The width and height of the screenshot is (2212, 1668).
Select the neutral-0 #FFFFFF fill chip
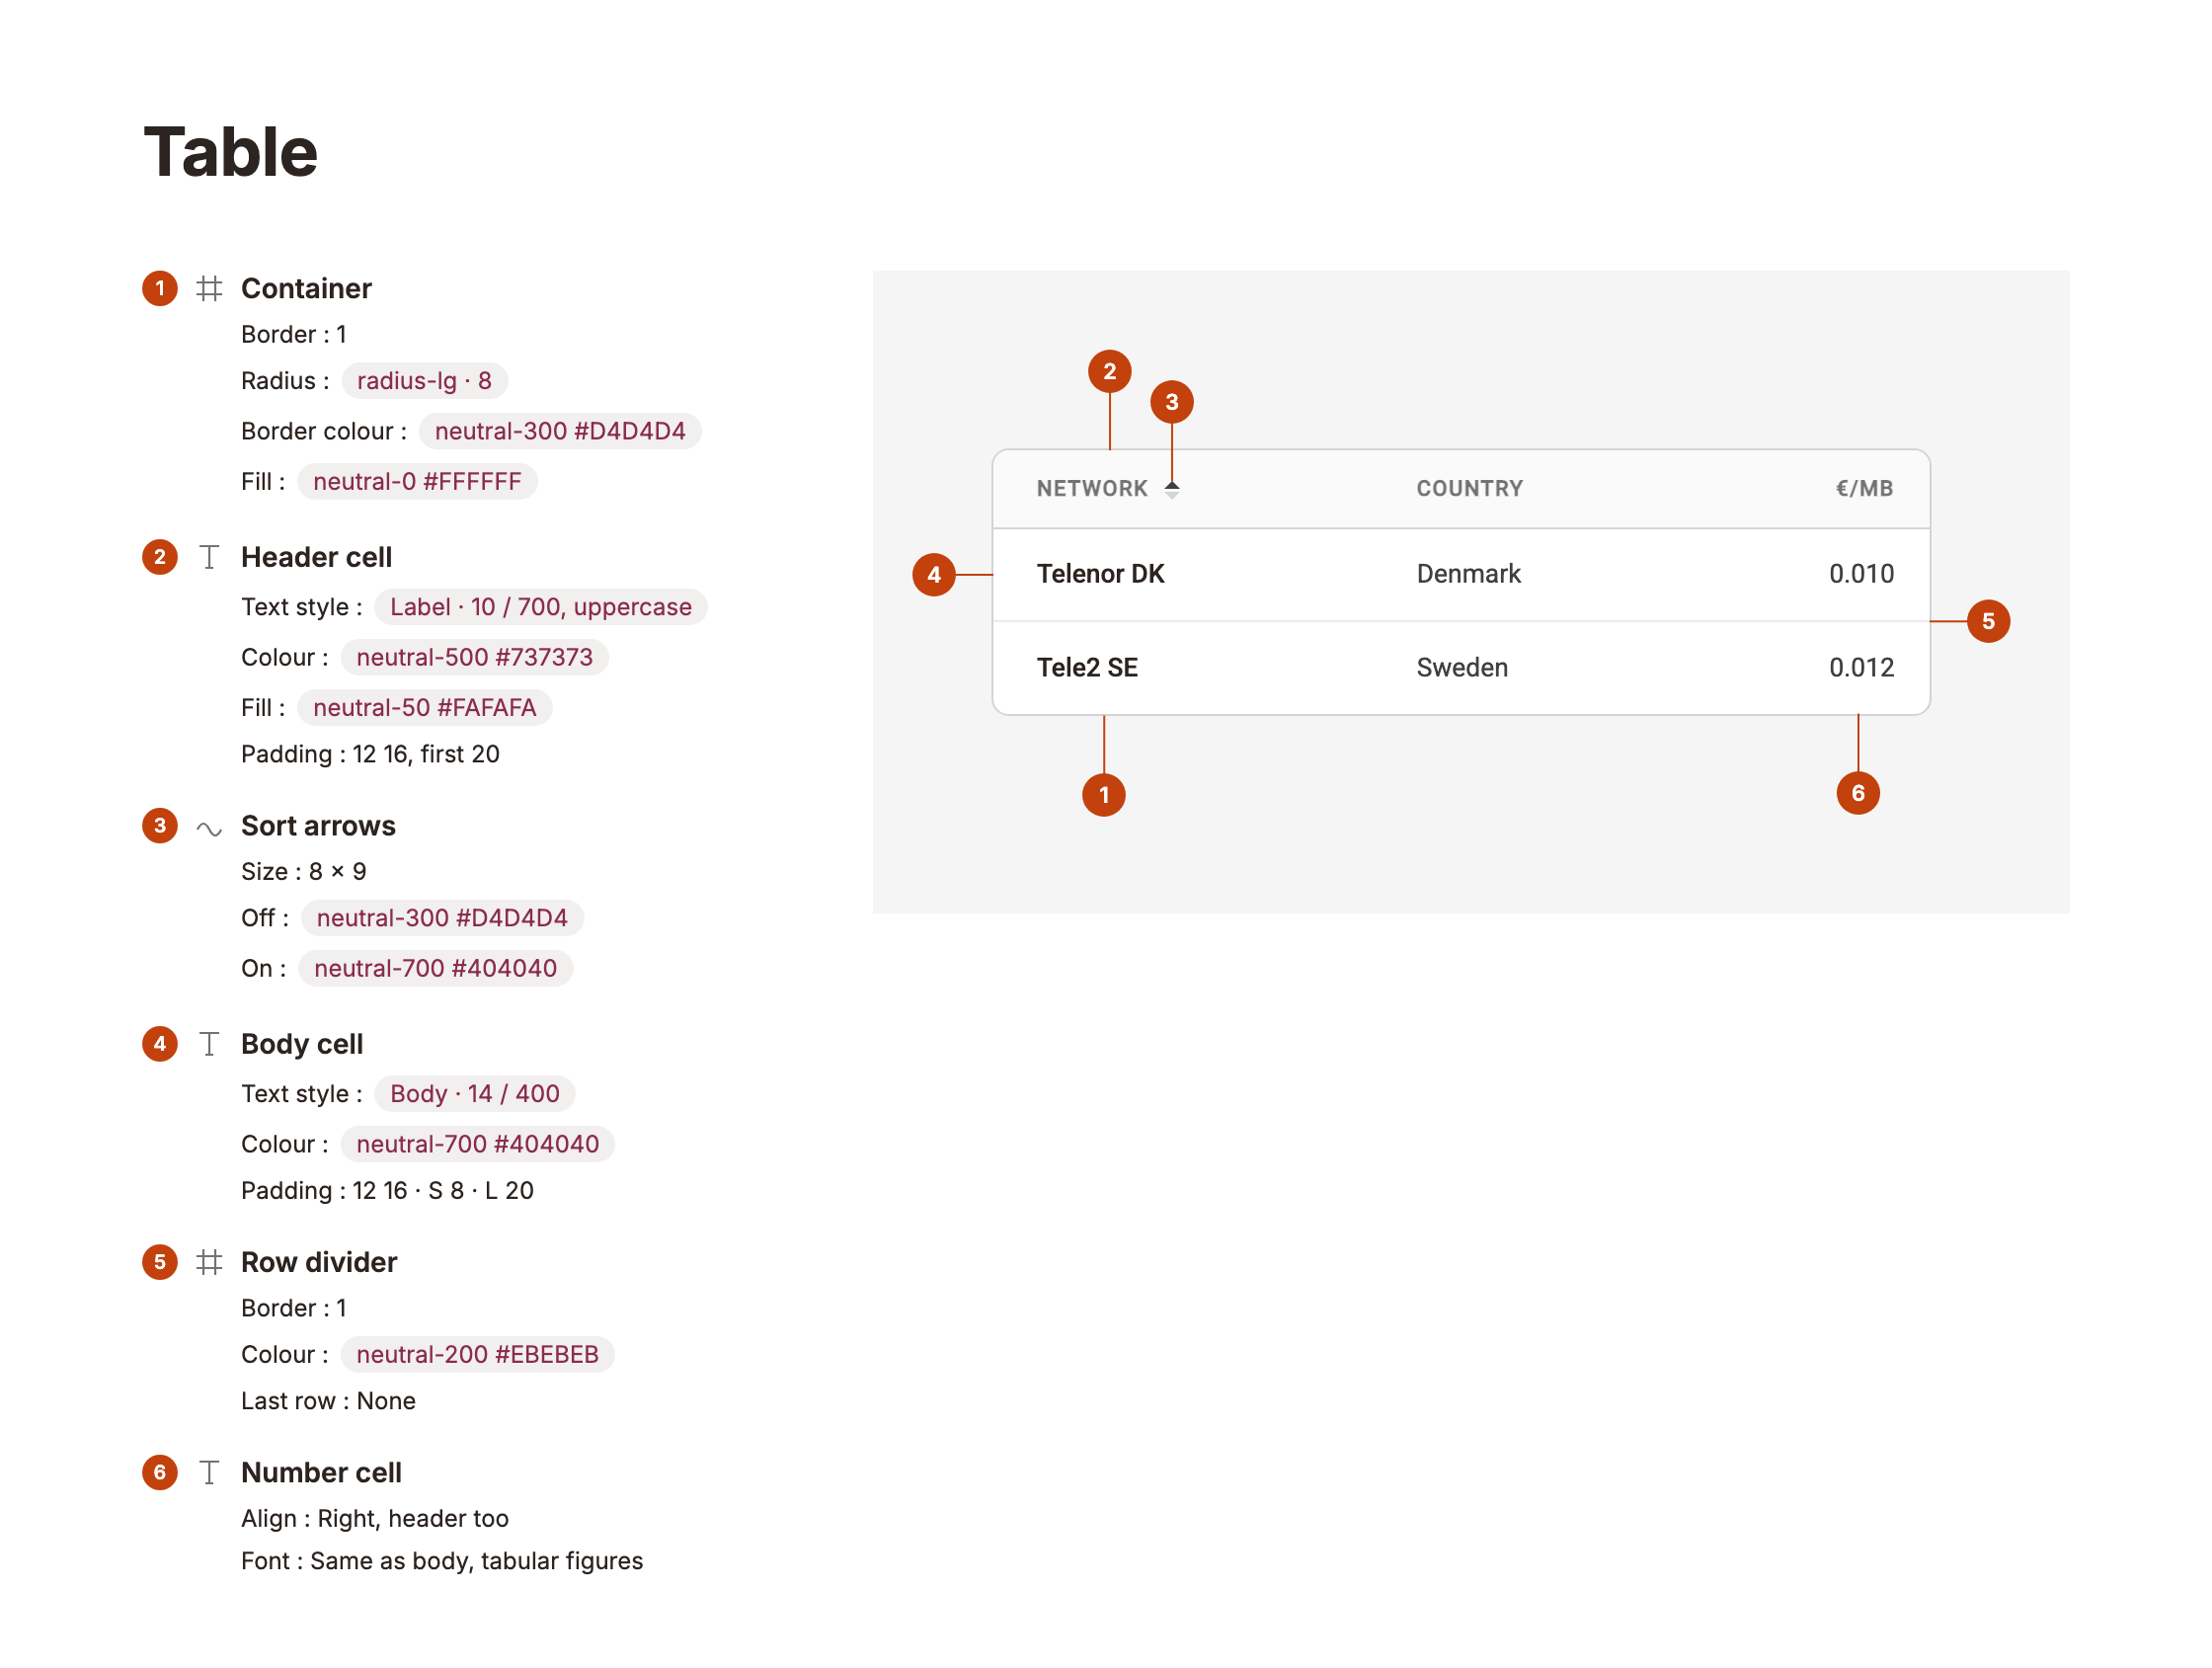coord(417,482)
